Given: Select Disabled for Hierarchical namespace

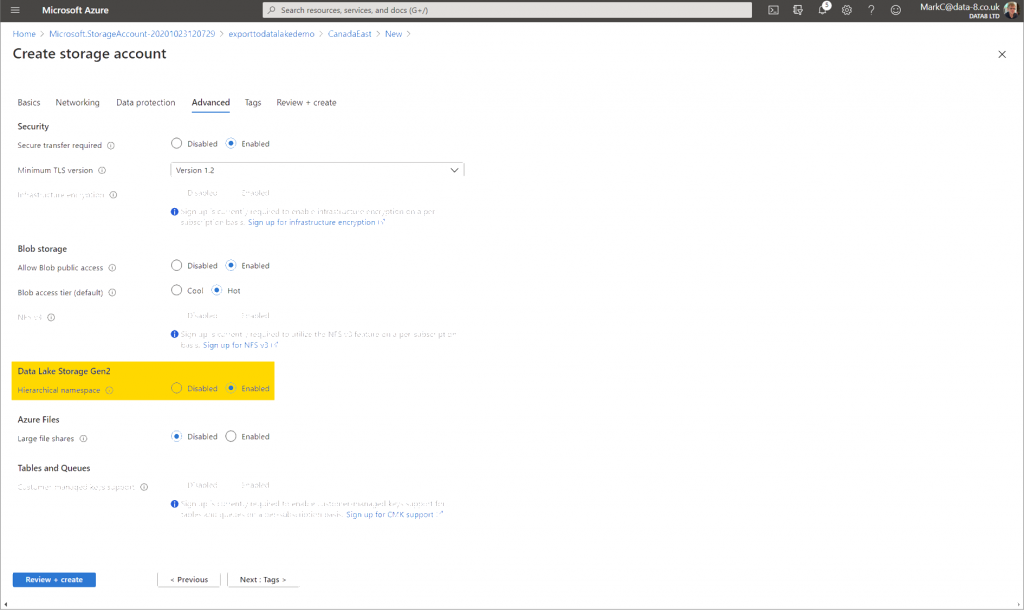Looking at the screenshot, I should pos(176,388).
